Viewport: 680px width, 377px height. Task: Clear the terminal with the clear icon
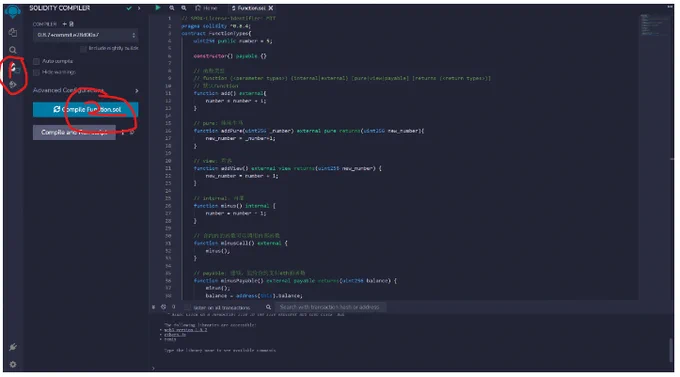coord(163,307)
